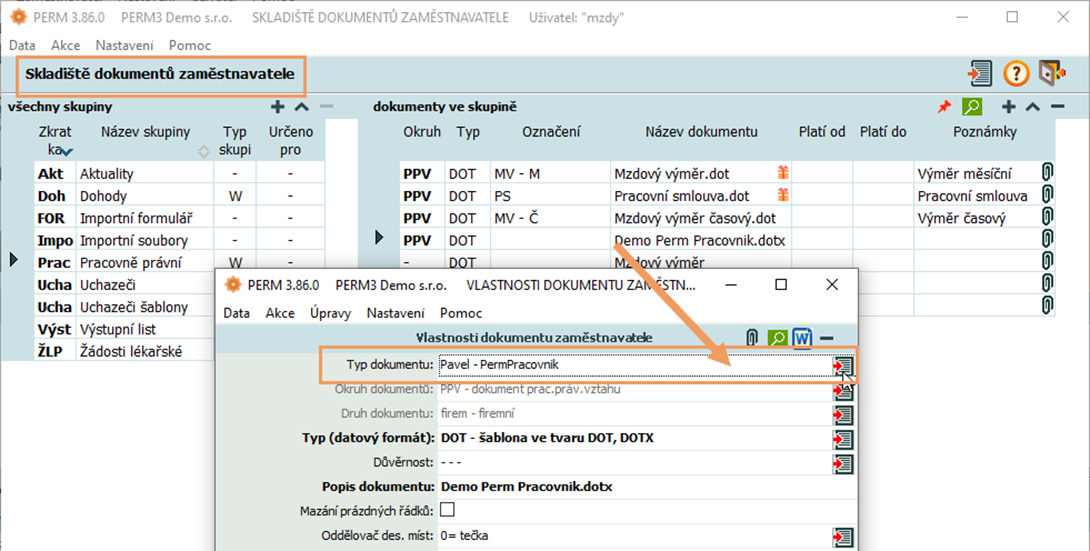Viewport: 1090px width, 551px height.
Task: Select the Pracovní smlouva.dot document name
Action: click(682, 196)
